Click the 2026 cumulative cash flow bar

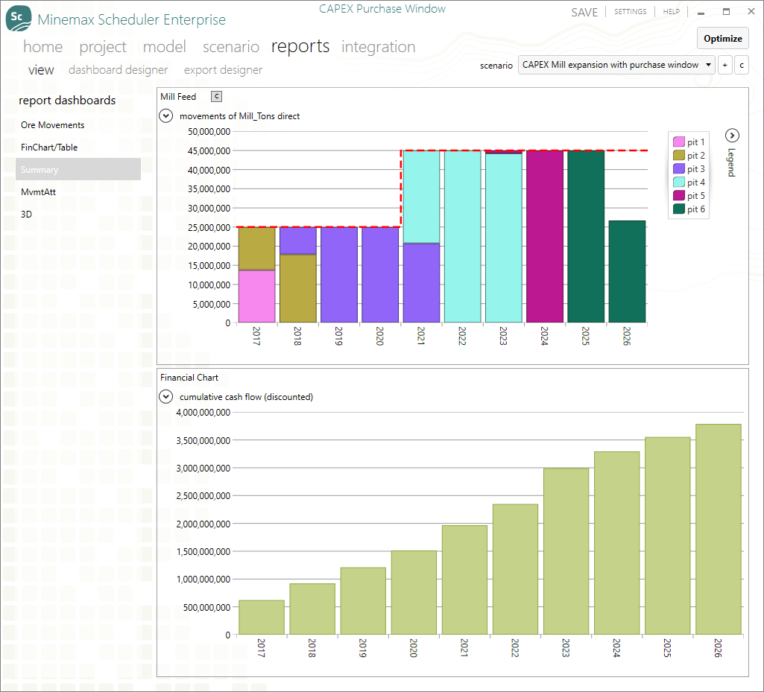(718, 529)
